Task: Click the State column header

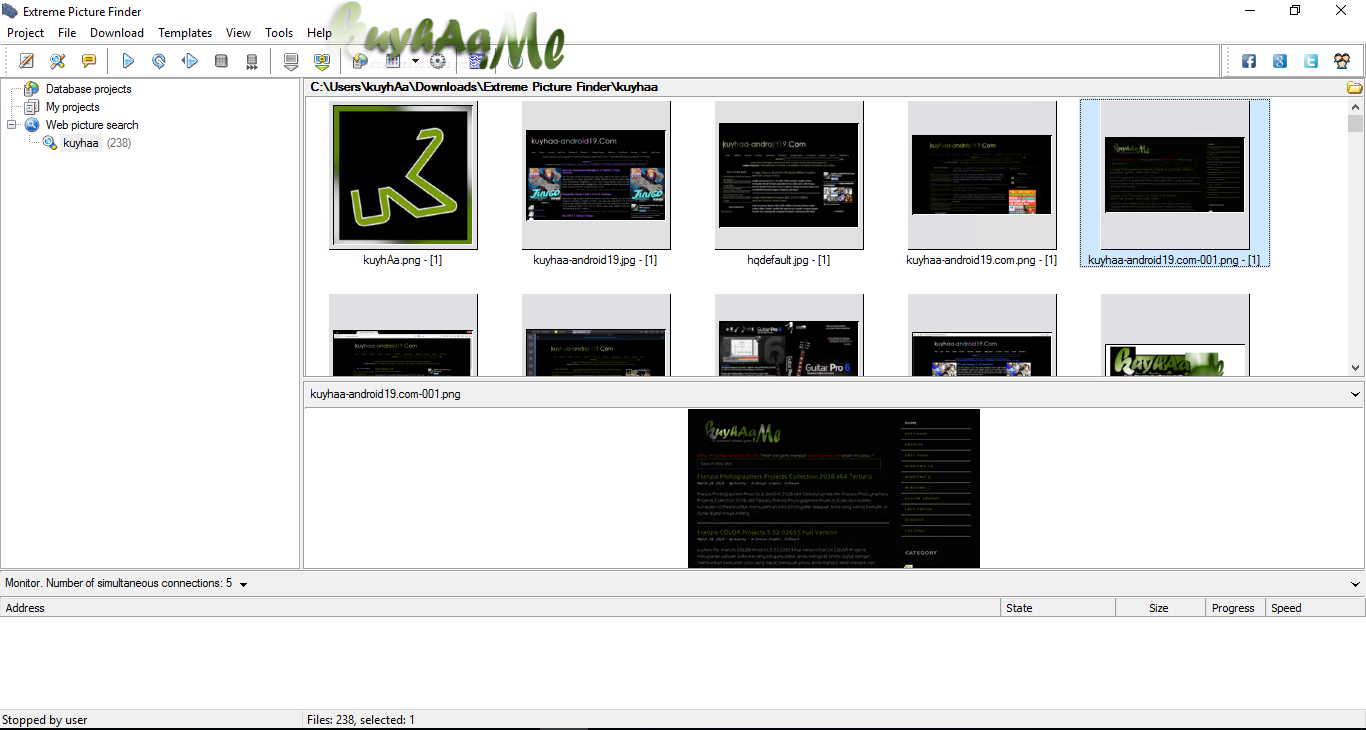Action: point(1058,608)
